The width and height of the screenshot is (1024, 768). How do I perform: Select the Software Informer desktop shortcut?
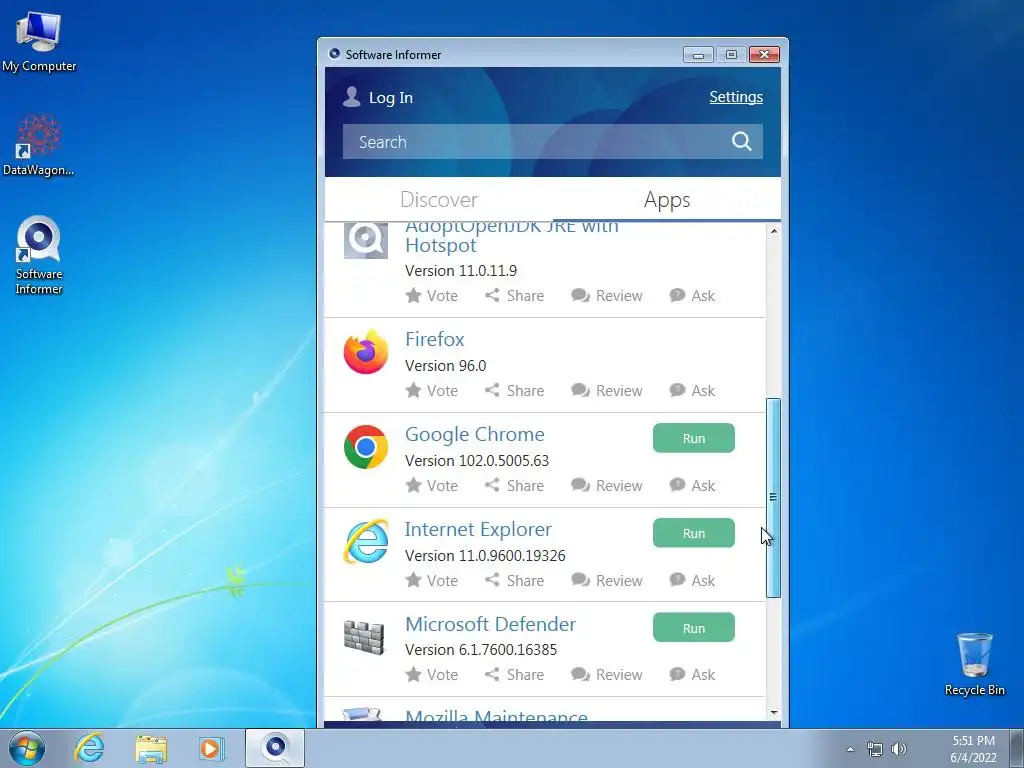pyautogui.click(x=39, y=255)
